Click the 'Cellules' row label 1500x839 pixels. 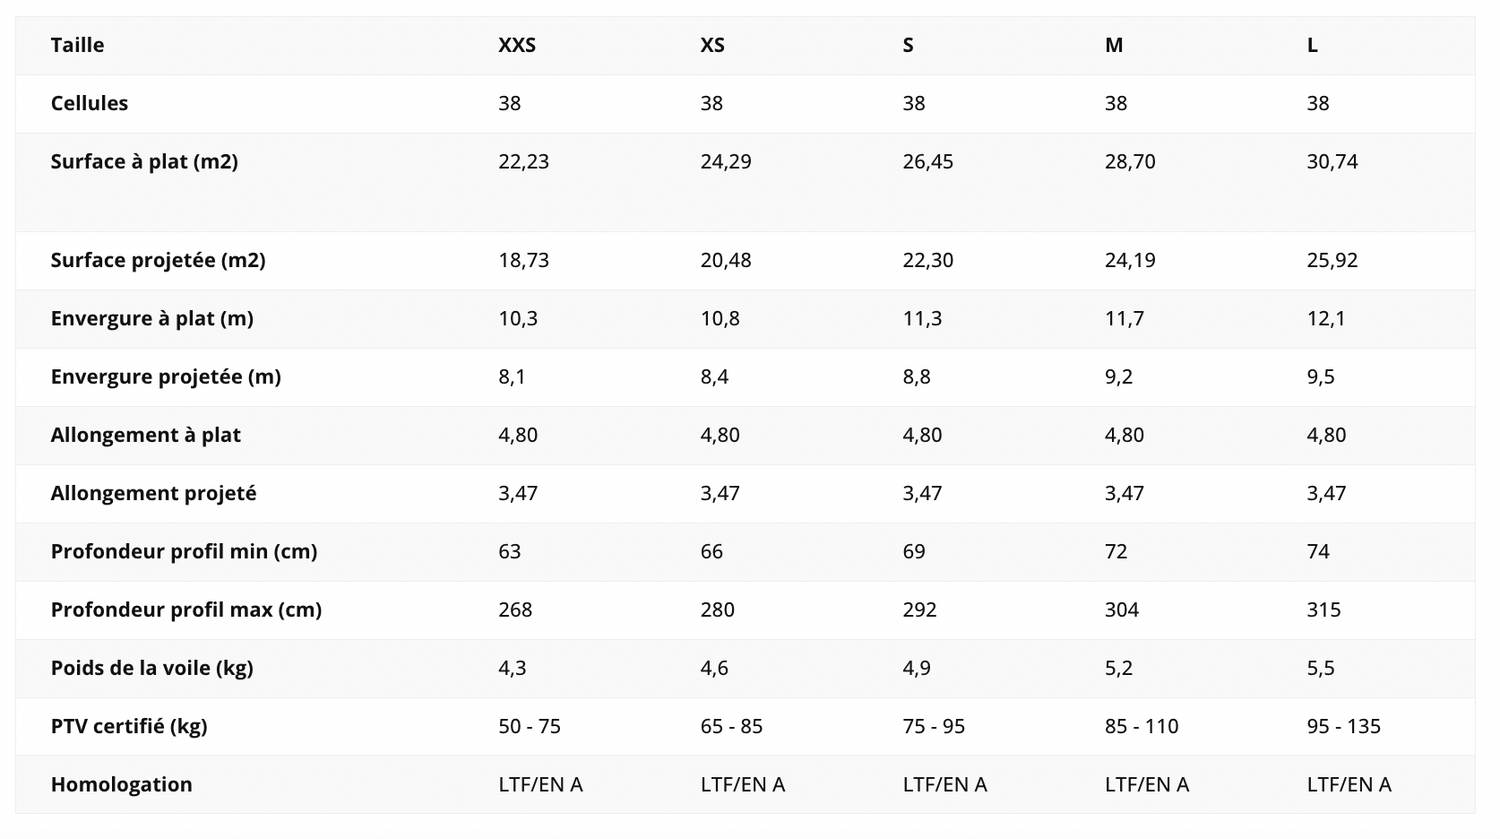click(89, 103)
